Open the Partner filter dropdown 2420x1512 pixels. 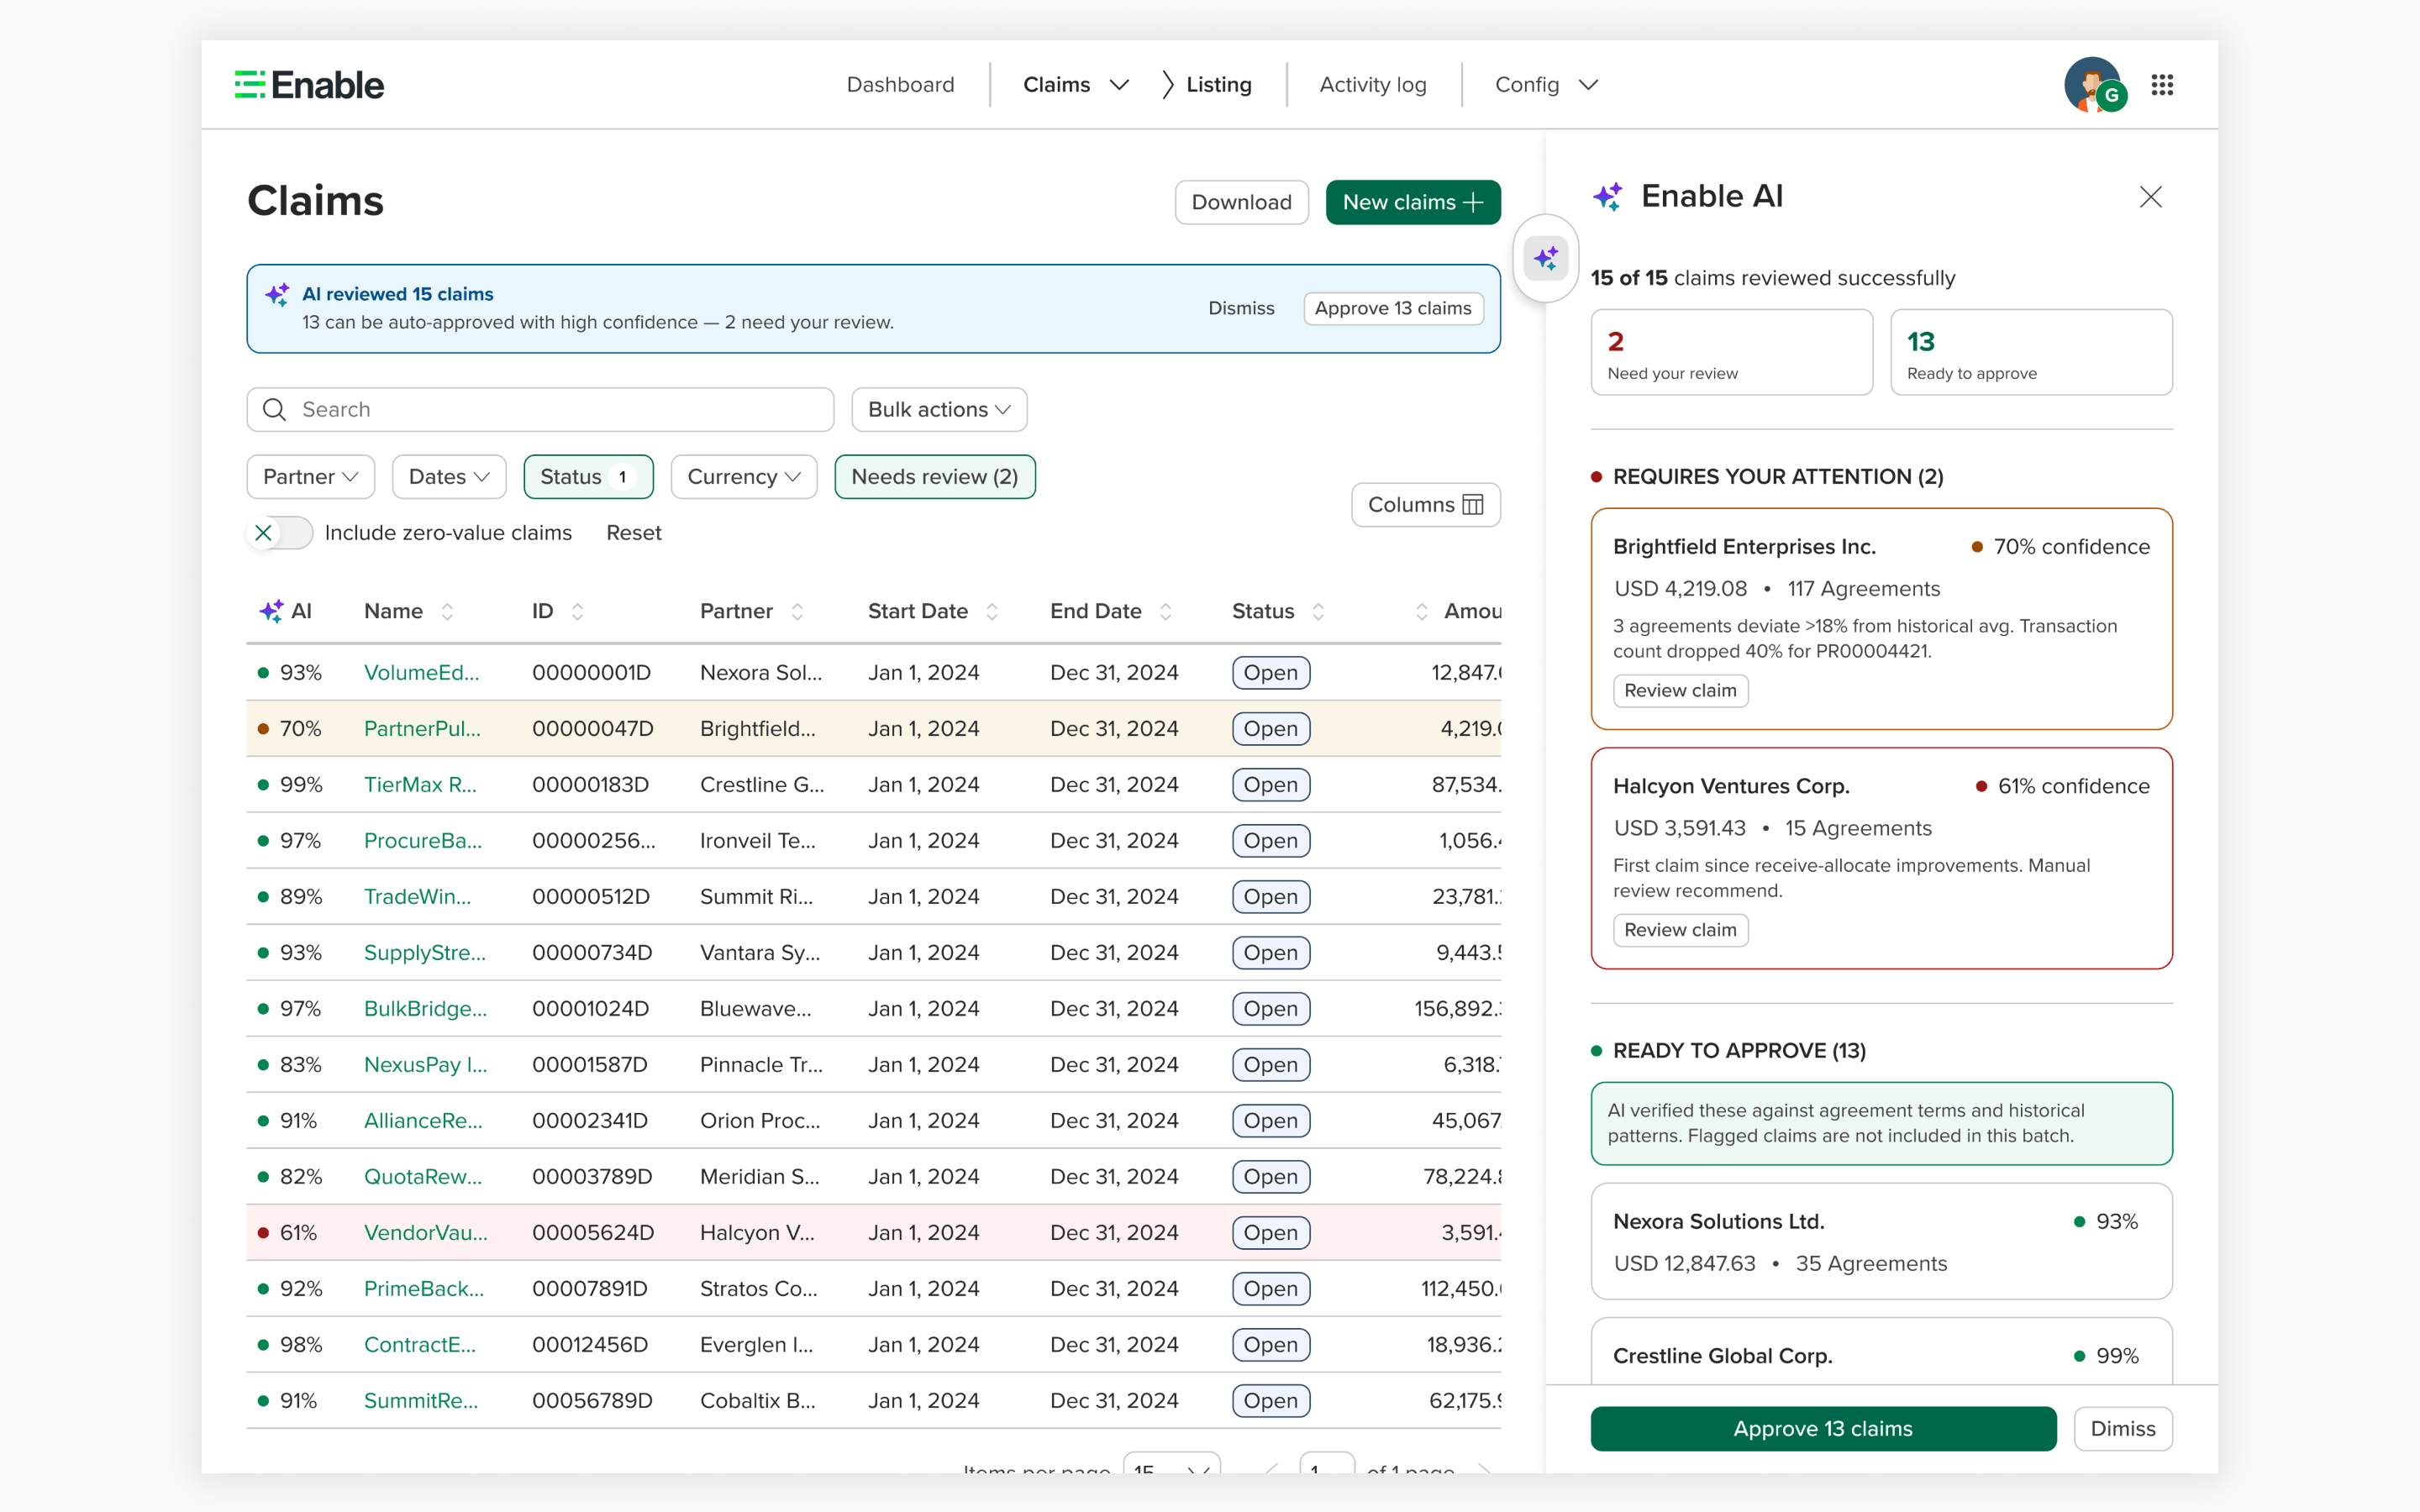tap(311, 477)
